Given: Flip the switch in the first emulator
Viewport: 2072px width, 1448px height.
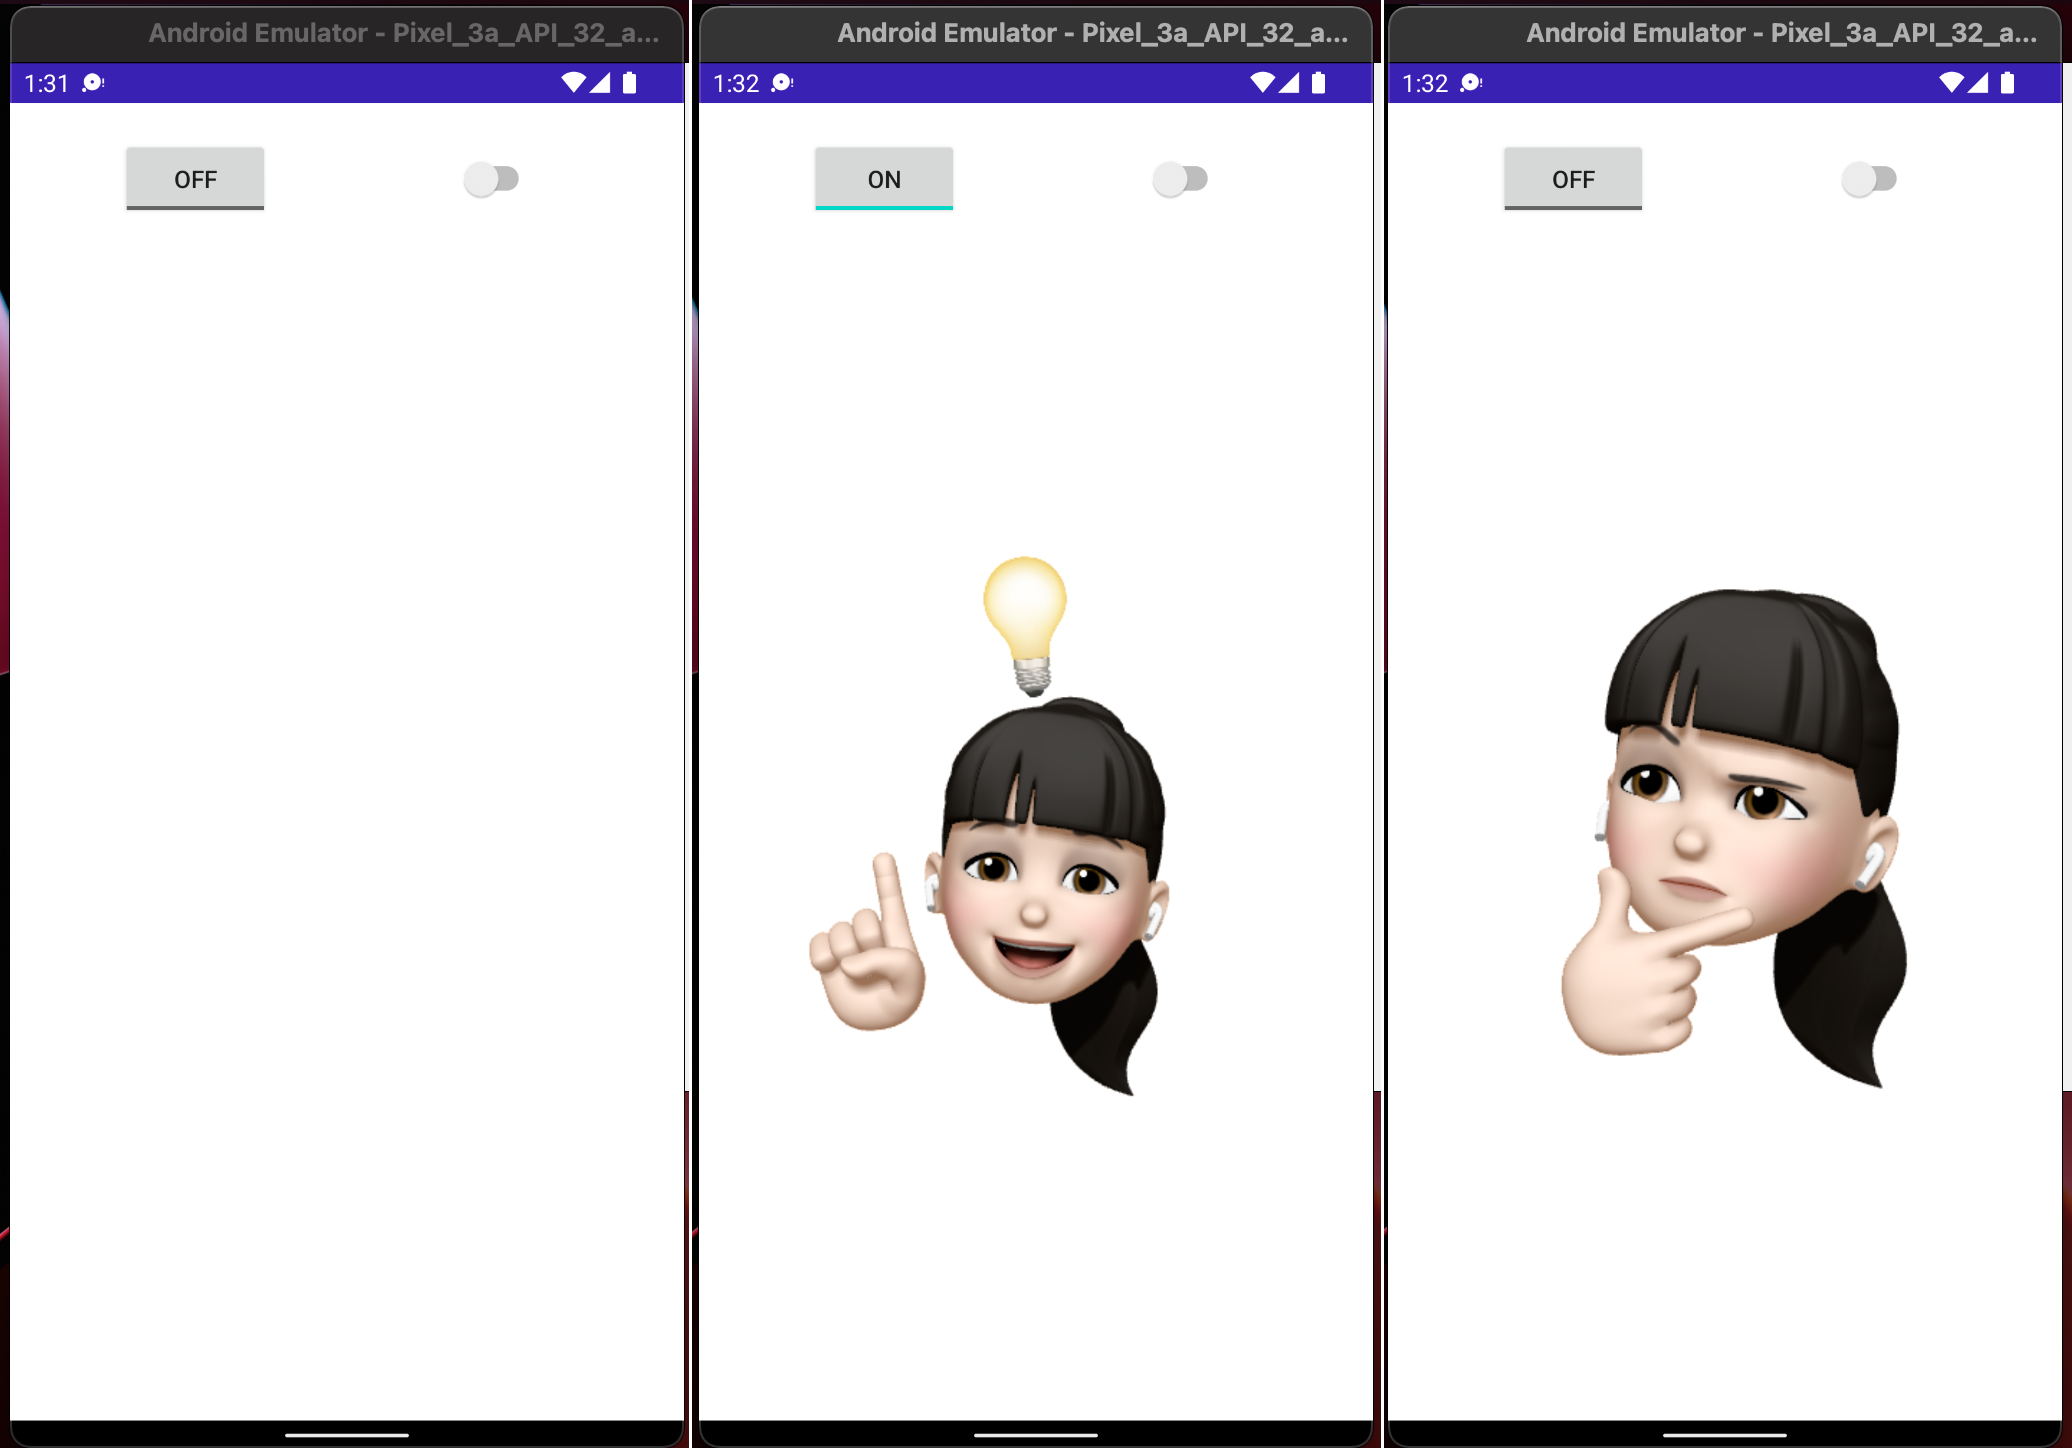Looking at the screenshot, I should tap(491, 179).
